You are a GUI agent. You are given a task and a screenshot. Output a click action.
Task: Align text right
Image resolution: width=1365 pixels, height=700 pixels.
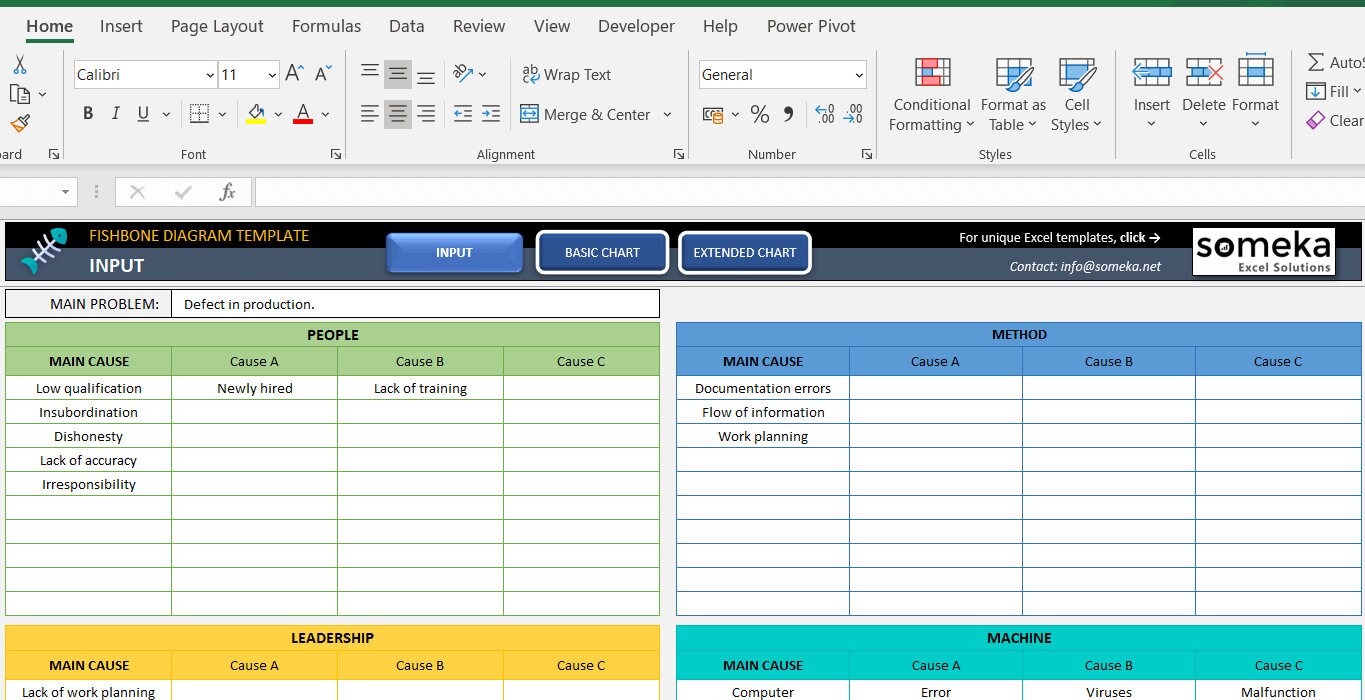click(x=426, y=114)
